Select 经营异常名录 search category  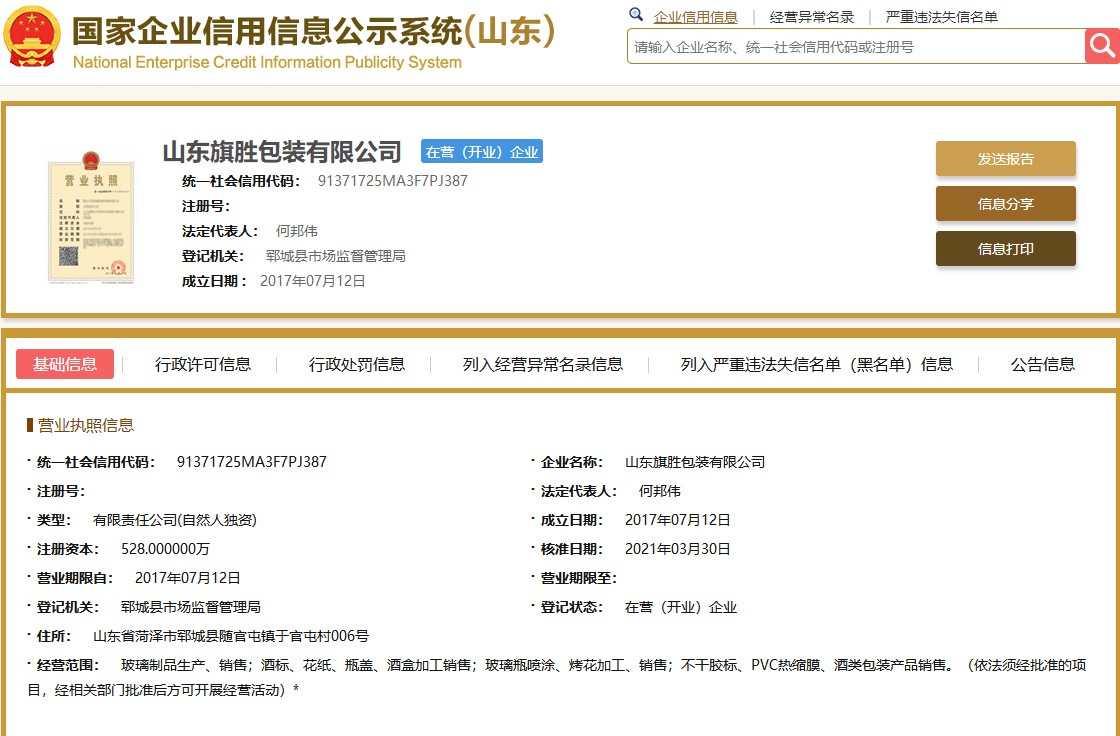pos(811,17)
